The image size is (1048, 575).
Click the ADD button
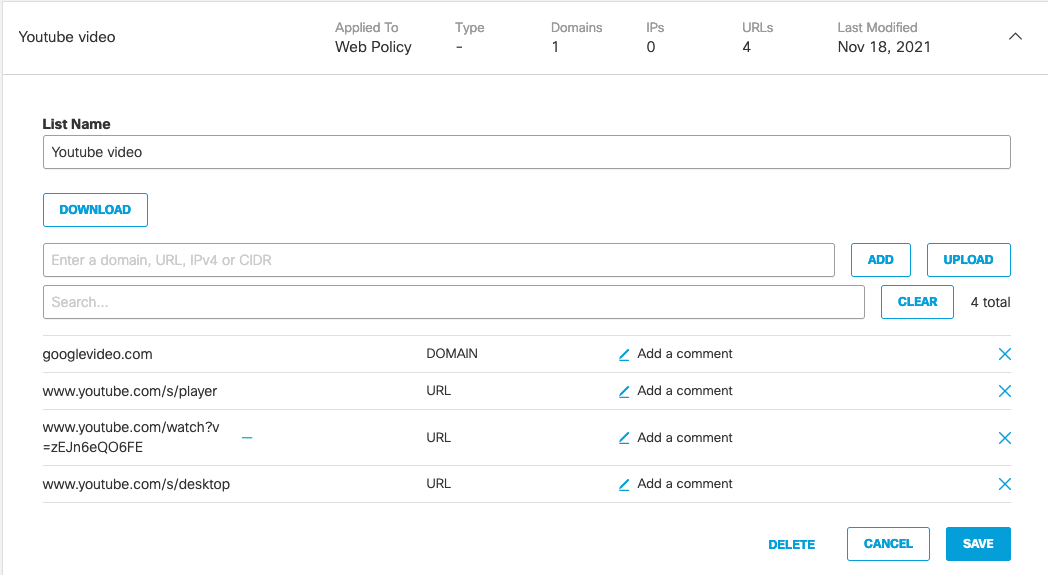coord(880,260)
